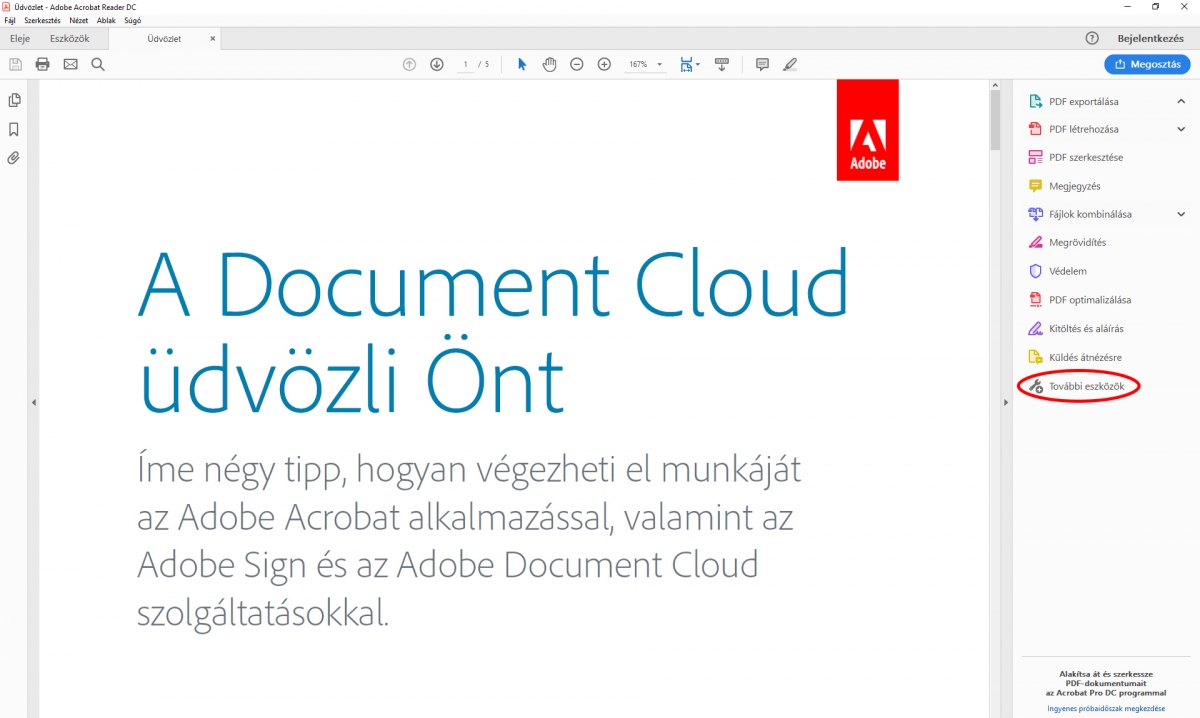Image resolution: width=1200 pixels, height=718 pixels.
Task: Add a comment with speech bubble icon
Action: coord(762,64)
